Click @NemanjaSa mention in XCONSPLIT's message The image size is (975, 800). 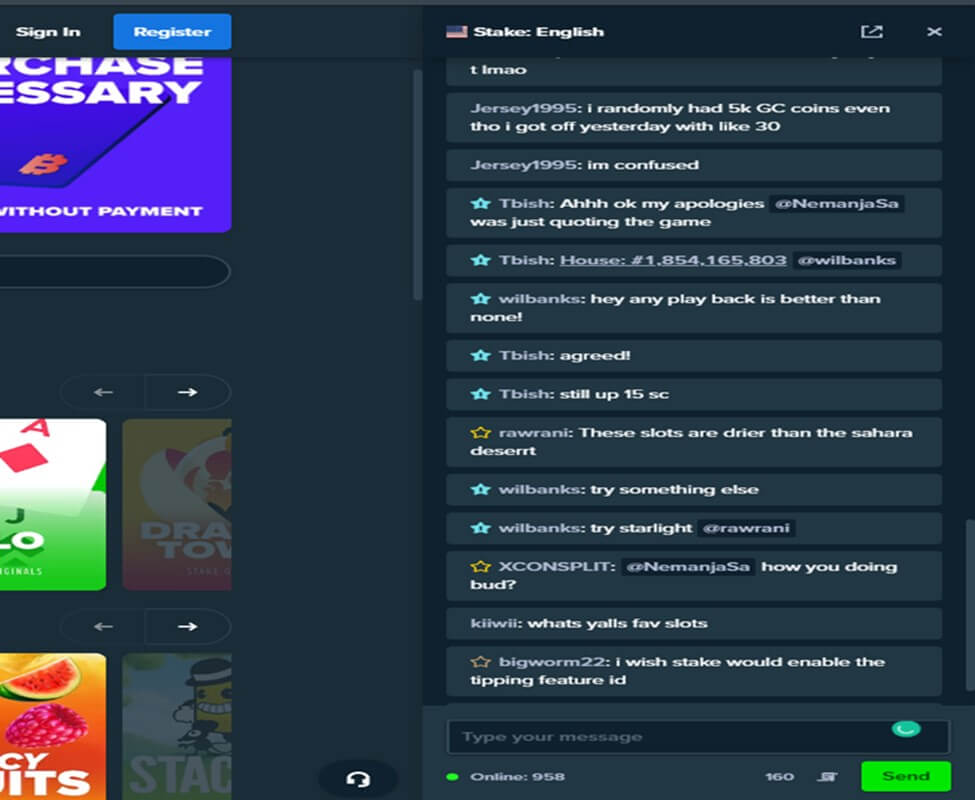click(x=688, y=566)
